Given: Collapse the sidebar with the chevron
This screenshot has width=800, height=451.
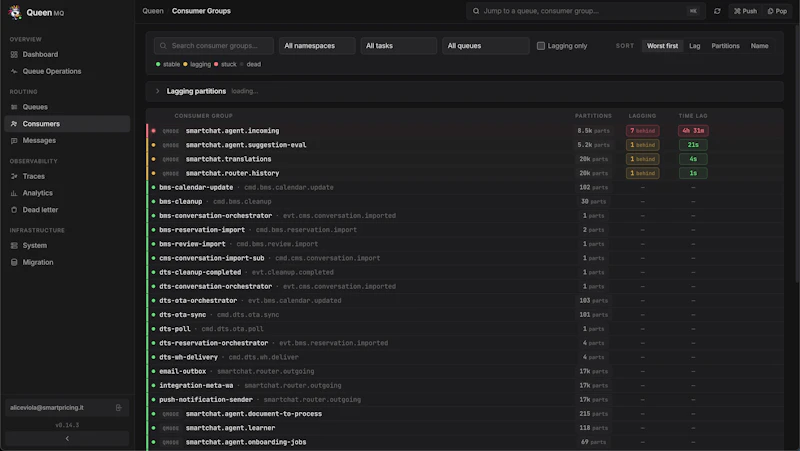Looking at the screenshot, I should pos(67,438).
